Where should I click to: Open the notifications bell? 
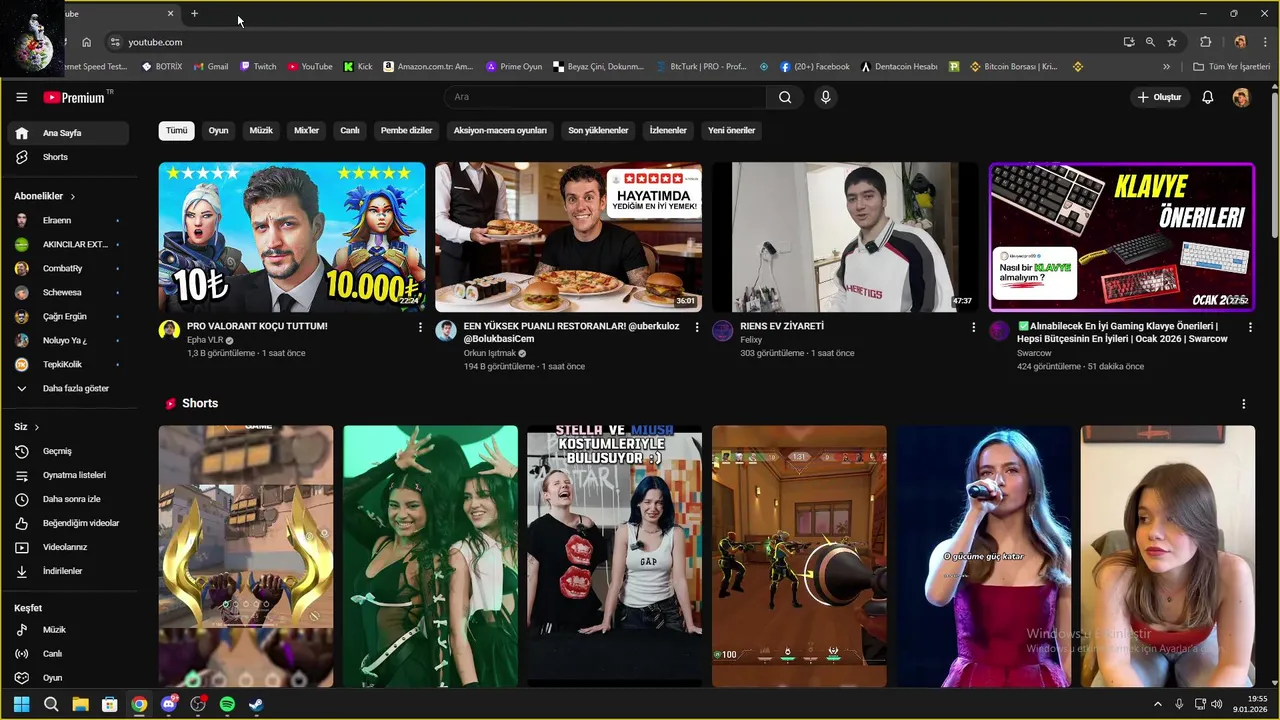point(1207,97)
